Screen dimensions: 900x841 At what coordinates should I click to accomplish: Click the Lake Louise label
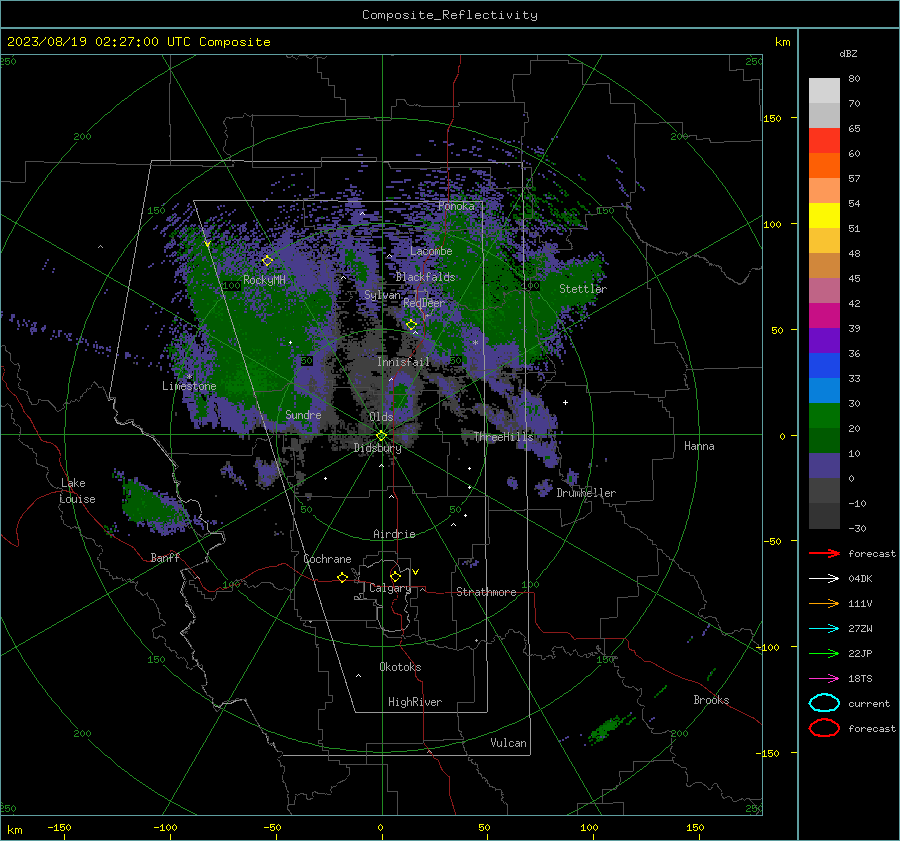78,491
